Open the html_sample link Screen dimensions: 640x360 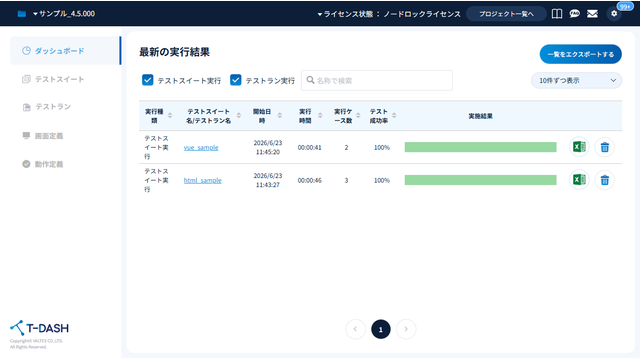pos(202,180)
